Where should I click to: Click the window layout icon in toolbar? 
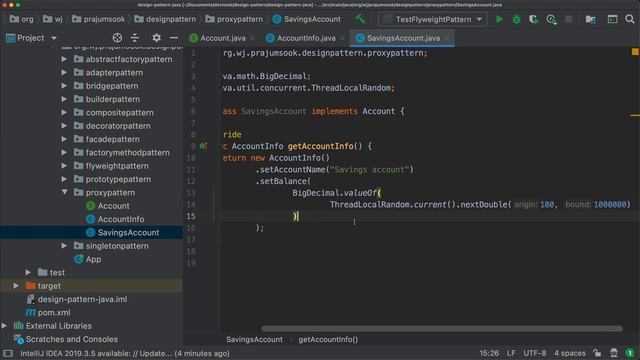[x=612, y=19]
